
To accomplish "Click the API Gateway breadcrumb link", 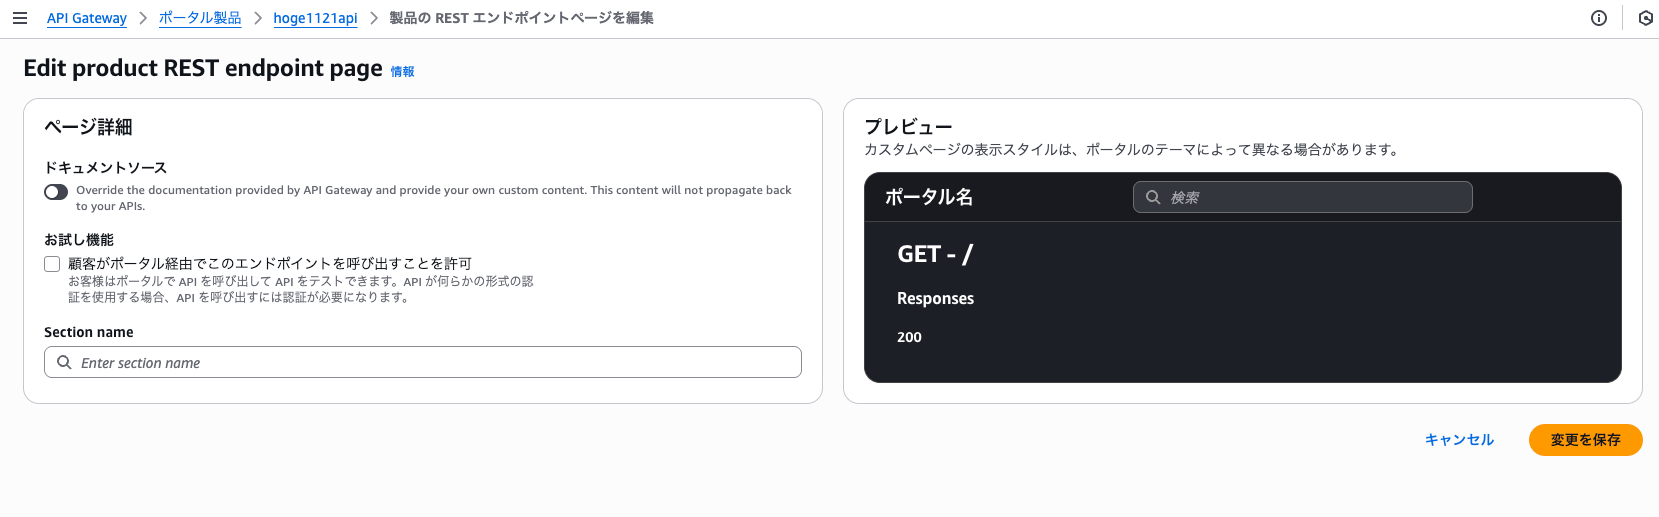I will [87, 18].
